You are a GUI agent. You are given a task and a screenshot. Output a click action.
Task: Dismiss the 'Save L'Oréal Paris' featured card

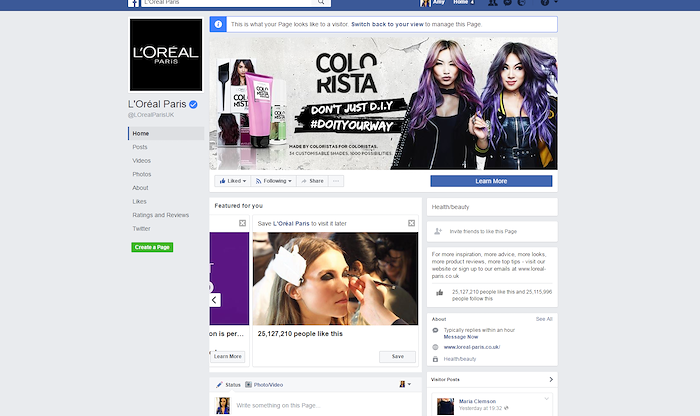click(412, 223)
